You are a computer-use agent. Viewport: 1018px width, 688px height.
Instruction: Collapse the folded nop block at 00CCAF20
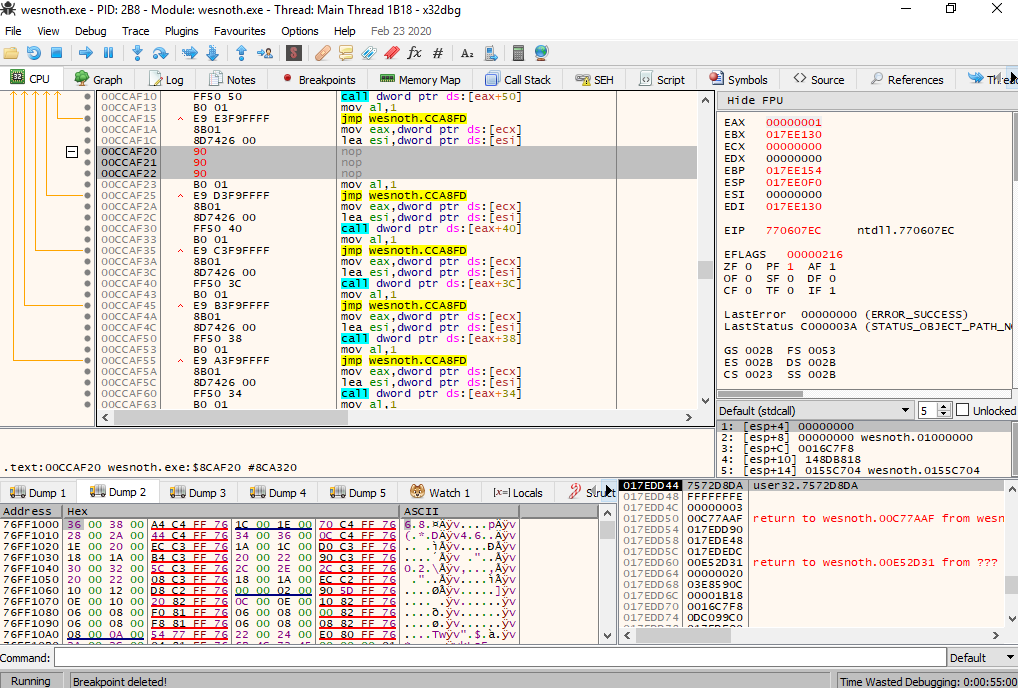72,152
